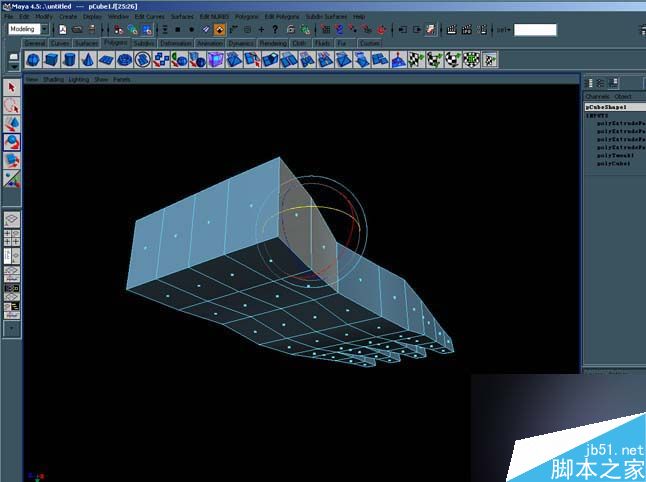Open the Lighting viewport menu

coord(79,80)
